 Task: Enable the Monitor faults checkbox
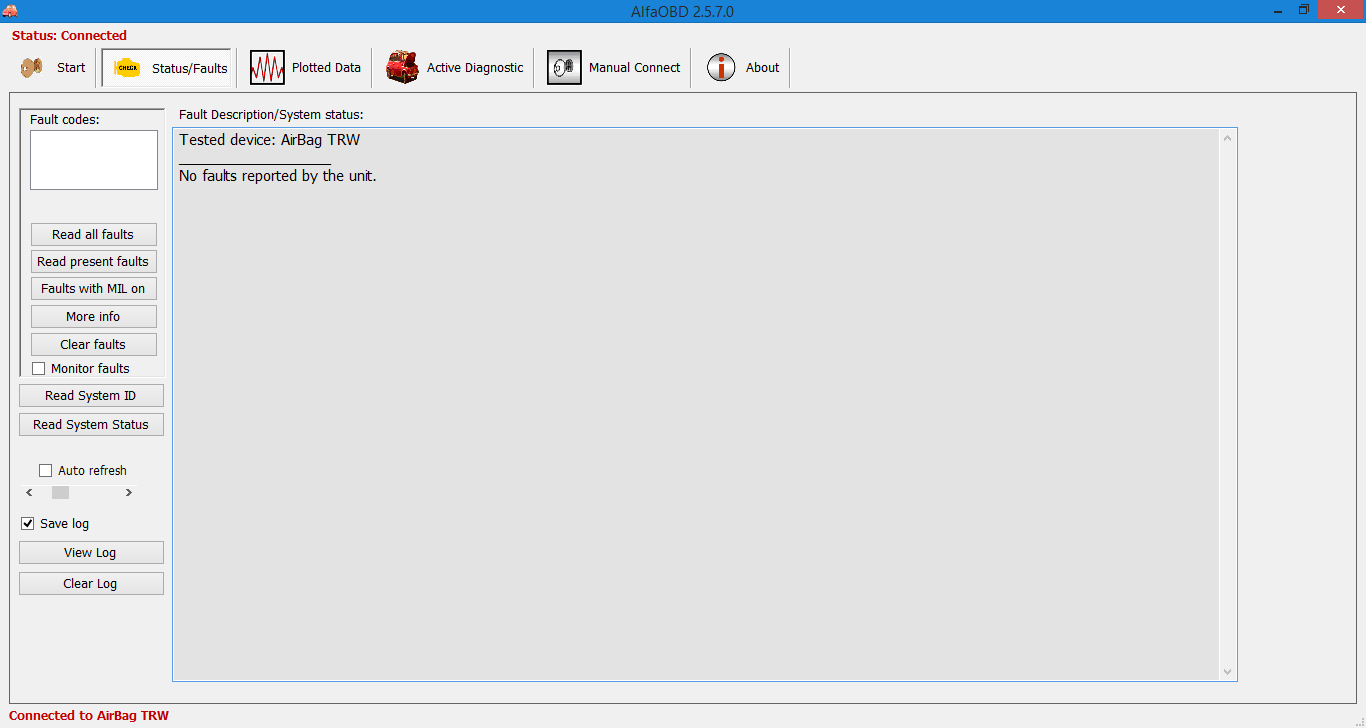click(x=39, y=369)
